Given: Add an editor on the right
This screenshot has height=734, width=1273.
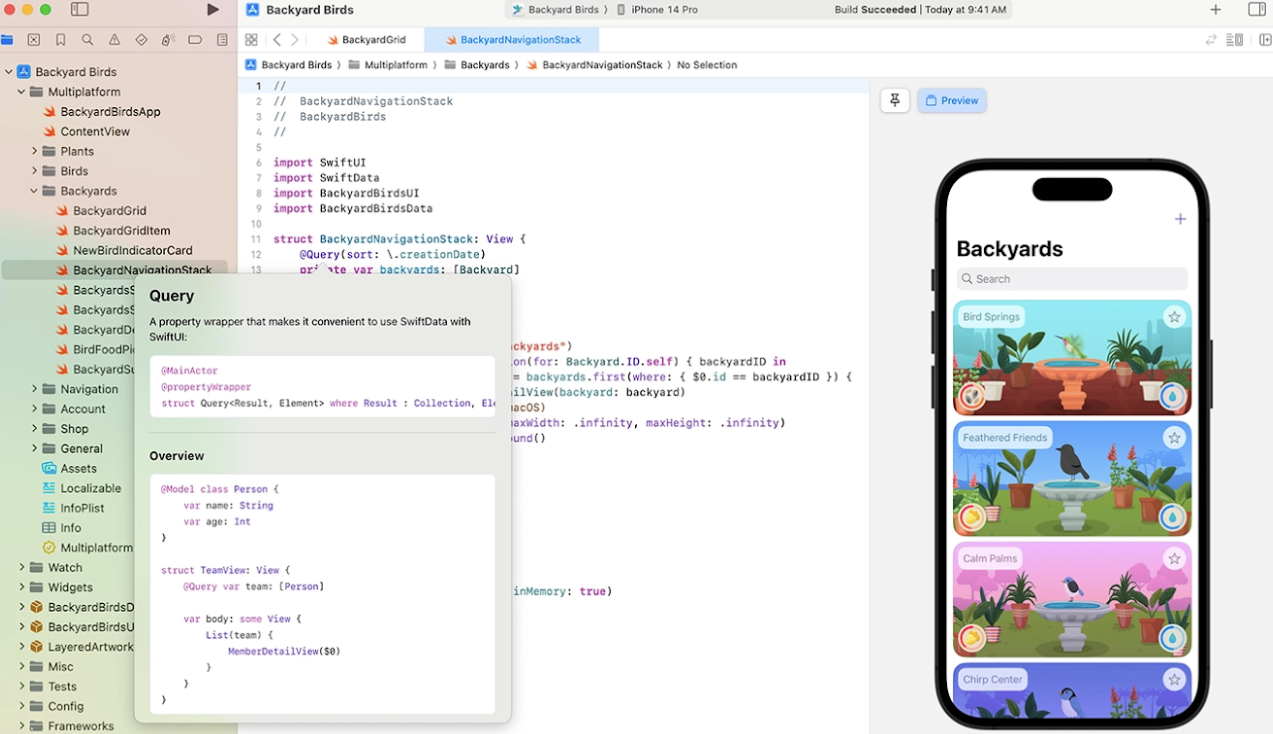Looking at the screenshot, I should click(x=1265, y=40).
